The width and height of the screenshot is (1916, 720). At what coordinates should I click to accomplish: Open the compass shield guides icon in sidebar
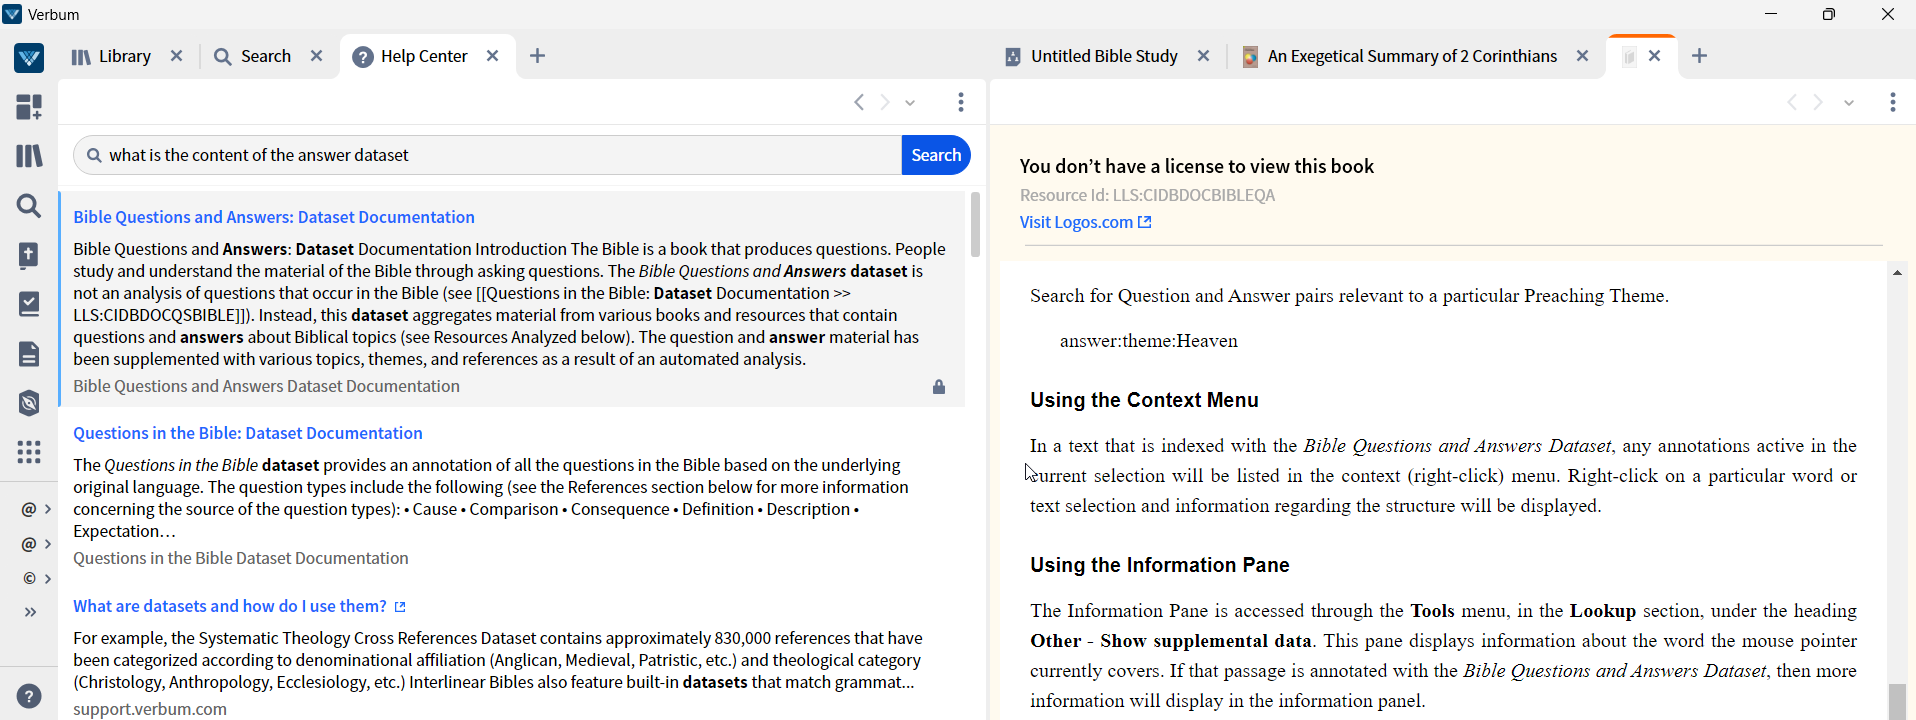pyautogui.click(x=29, y=403)
